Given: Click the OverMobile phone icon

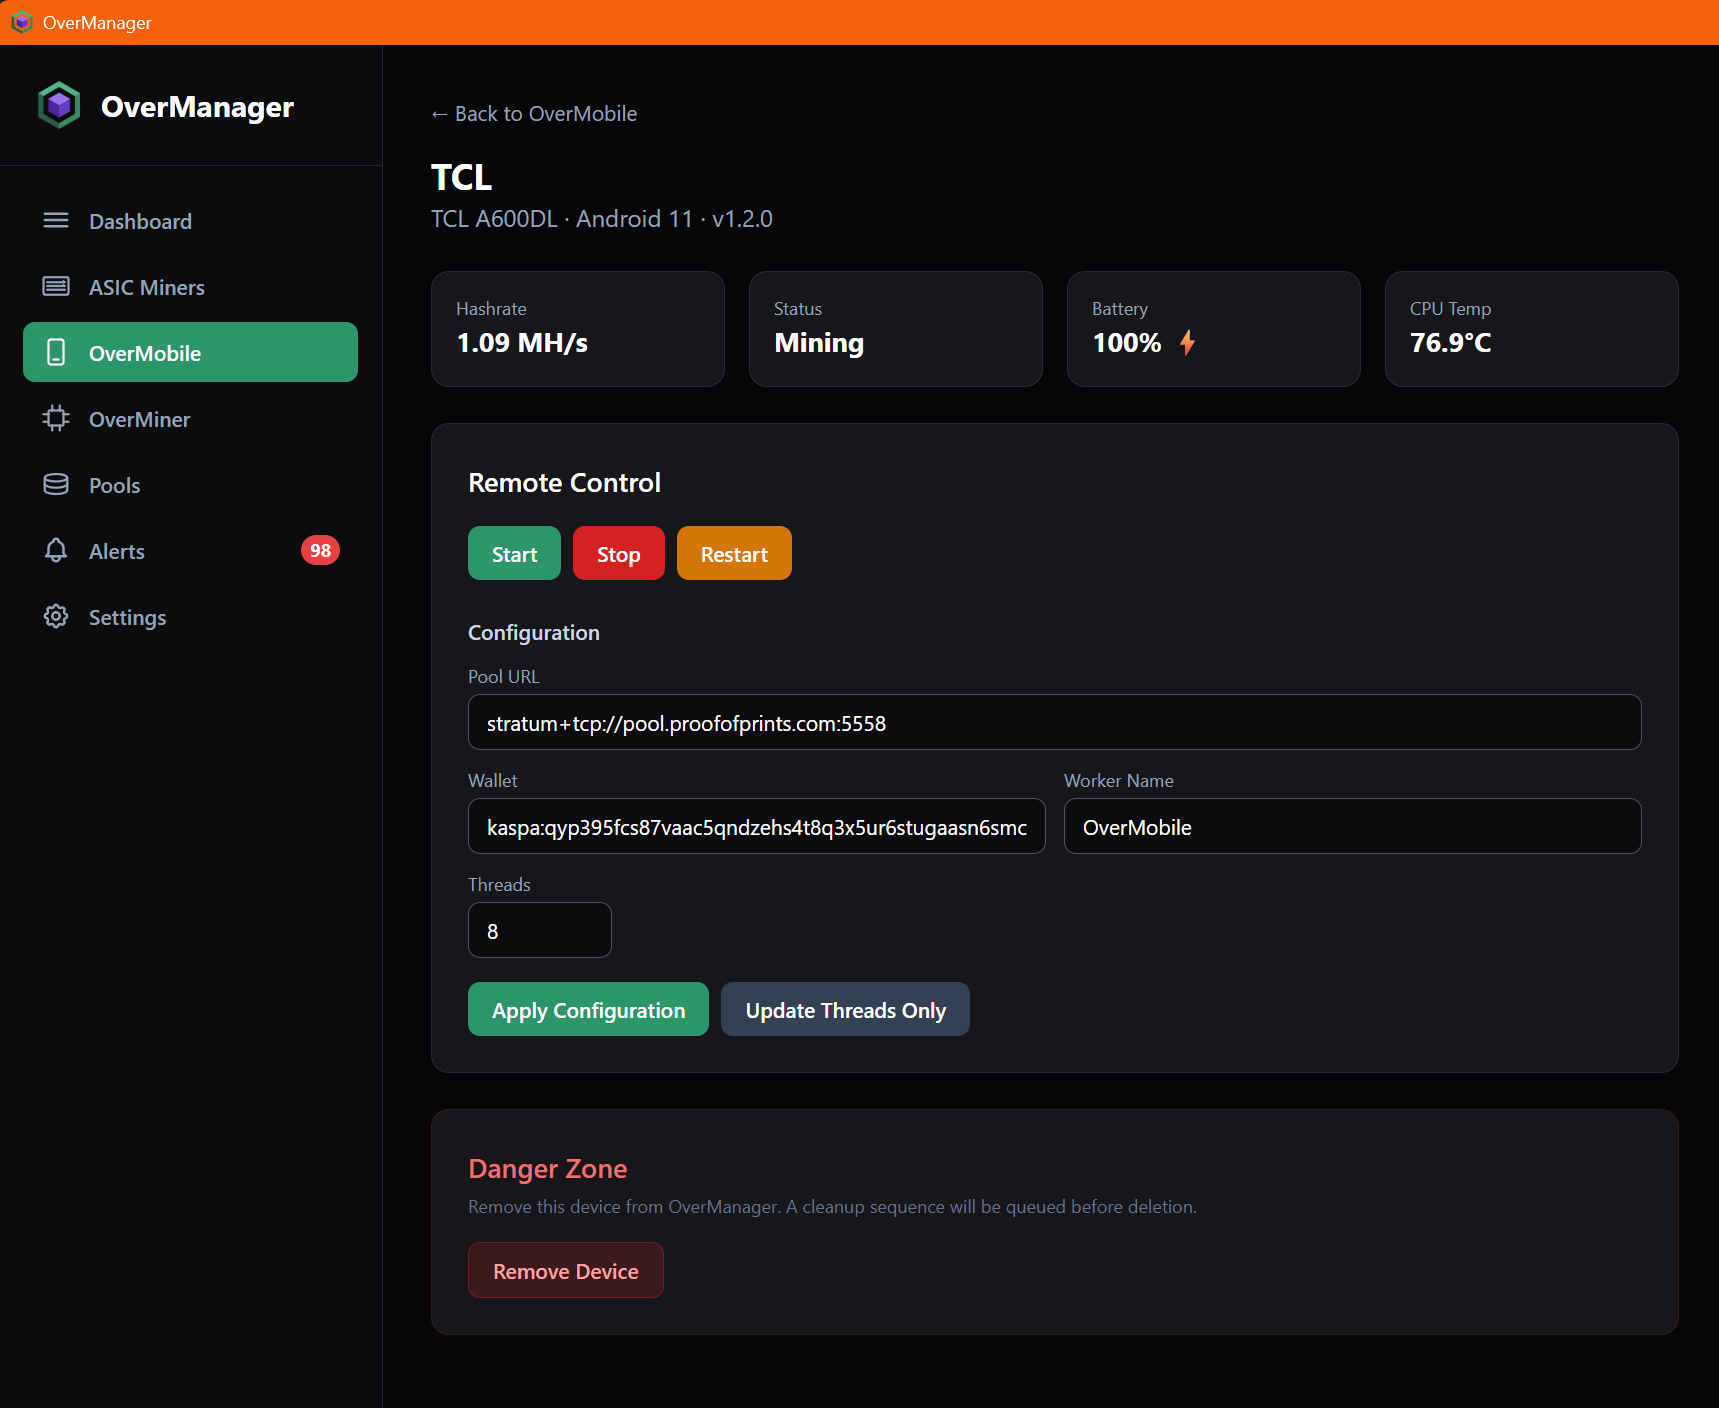Looking at the screenshot, I should 56,352.
